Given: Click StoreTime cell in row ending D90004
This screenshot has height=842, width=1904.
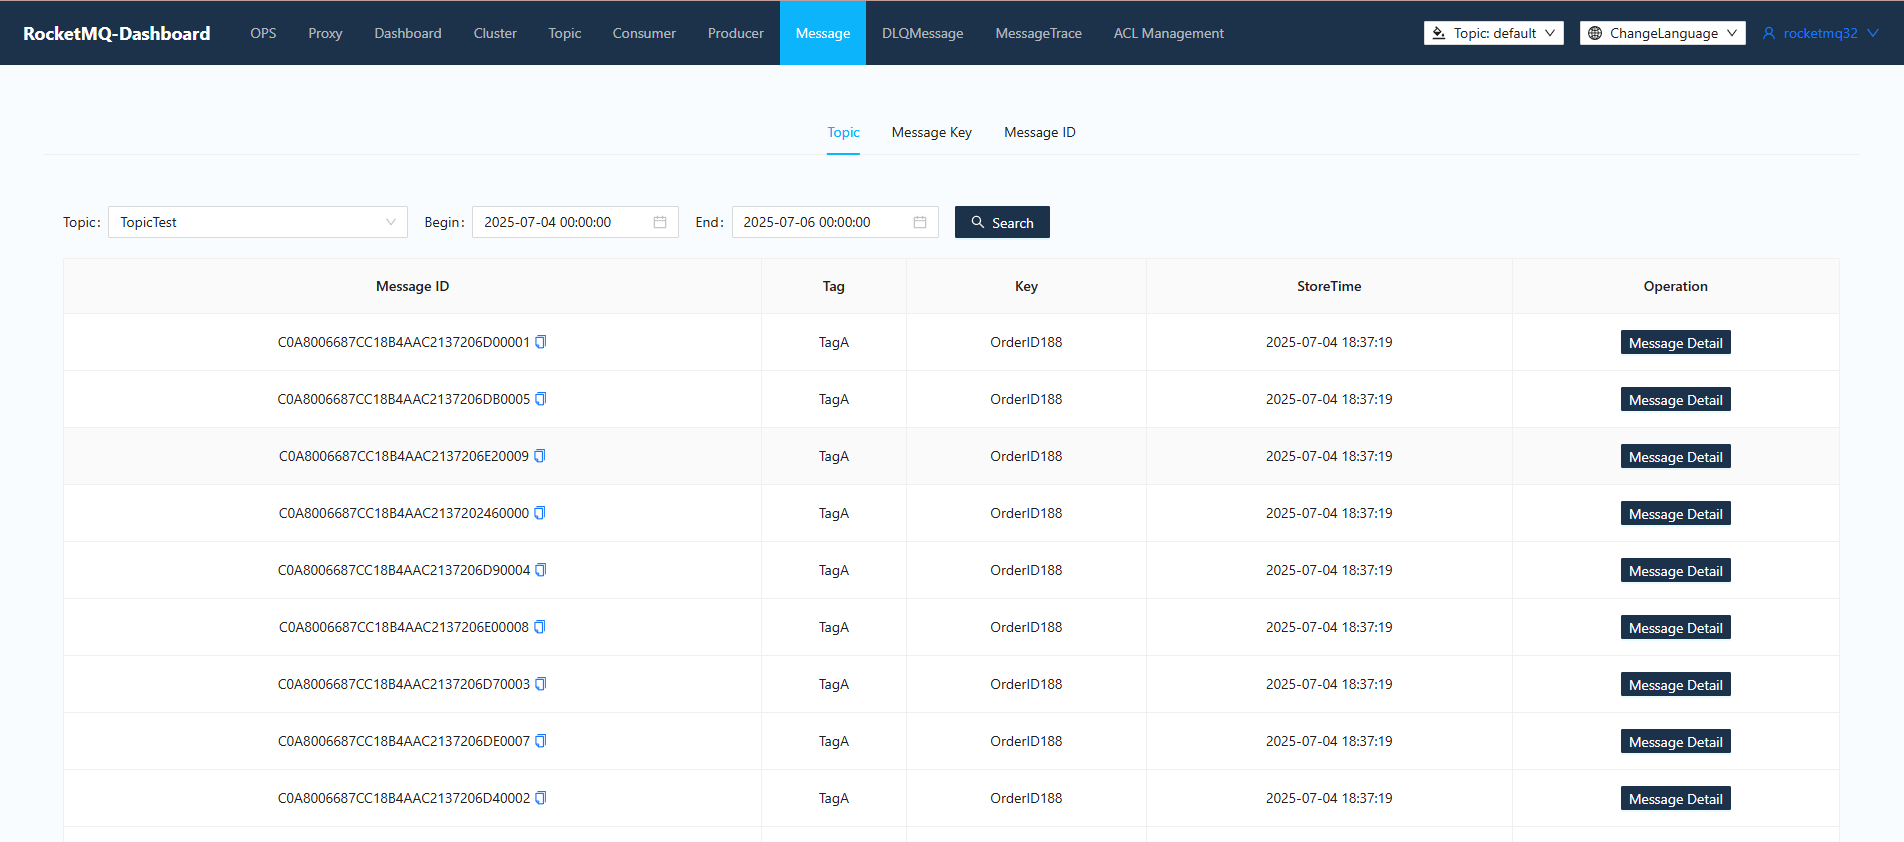Looking at the screenshot, I should pyautogui.click(x=1329, y=570).
